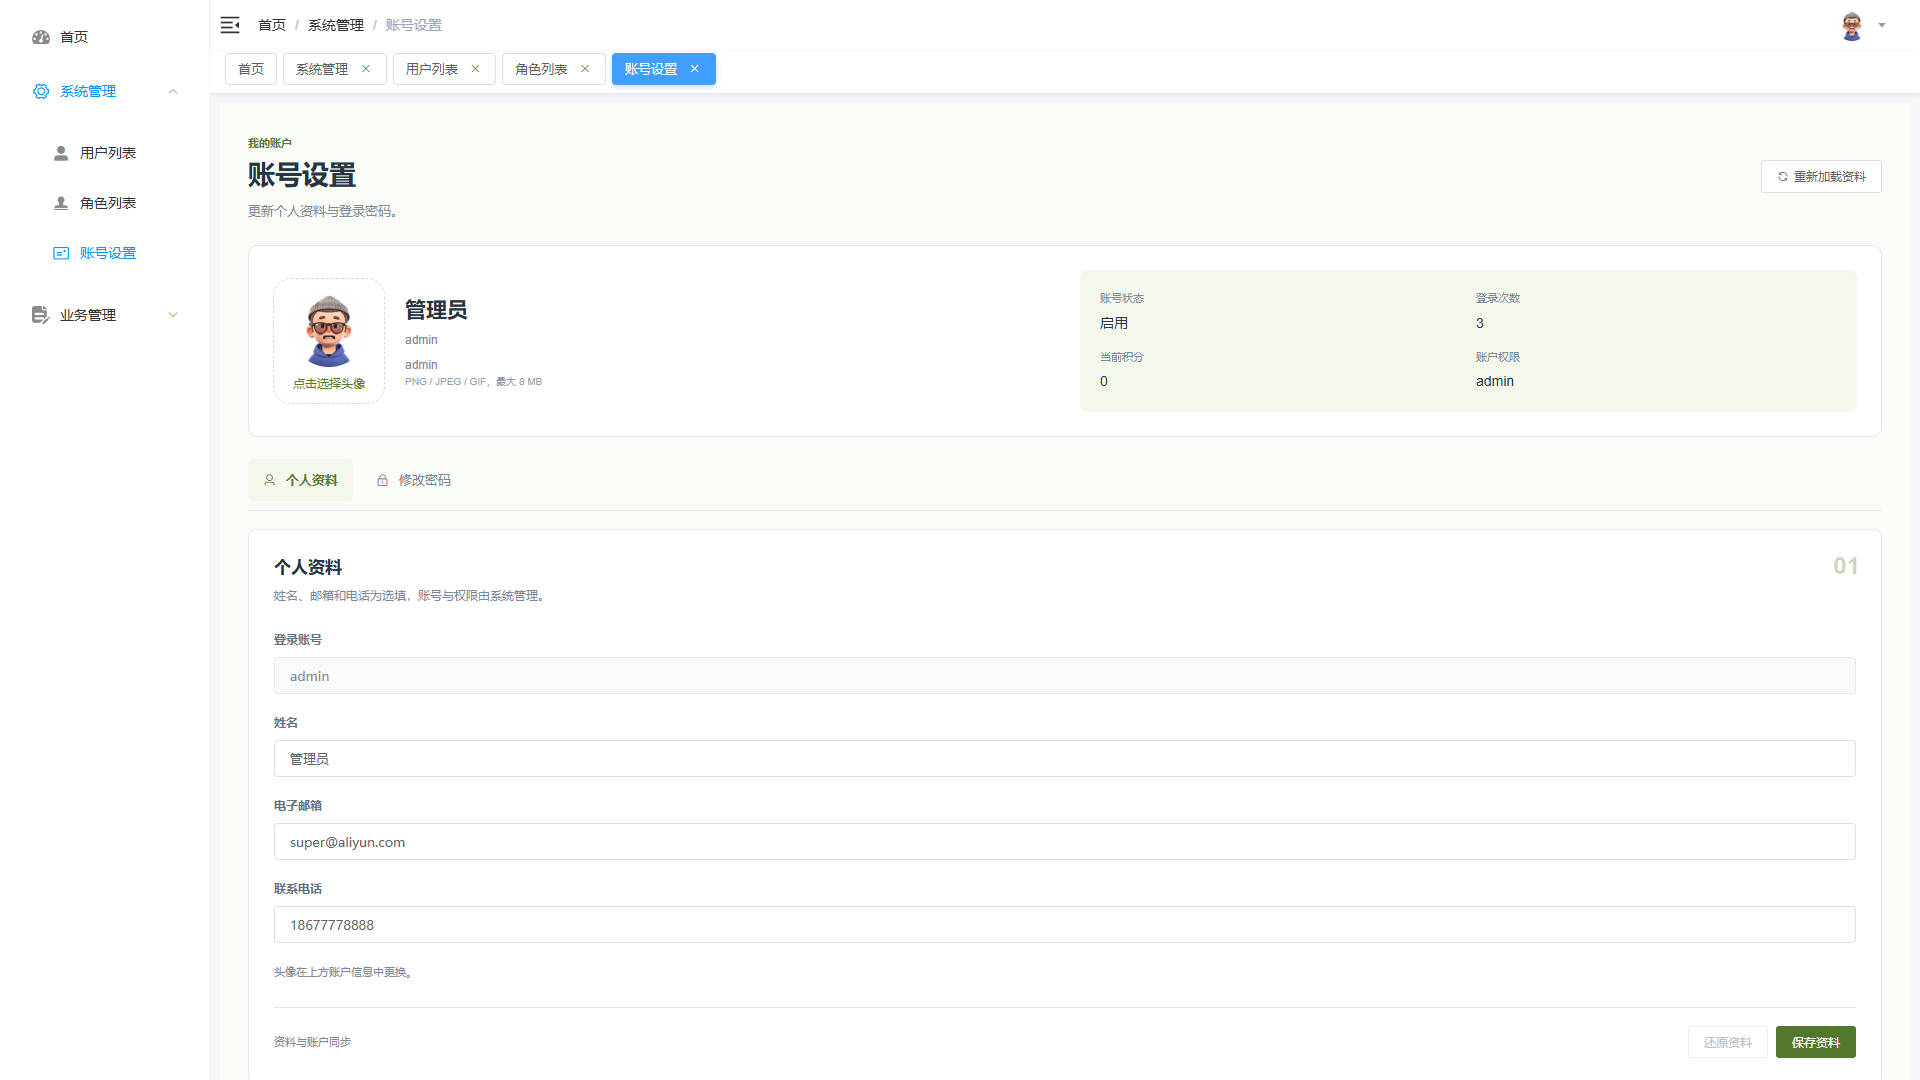This screenshot has height=1080, width=1920.
Task: Open the user dropdown arrow beside avatar
Action: pos(1882,26)
